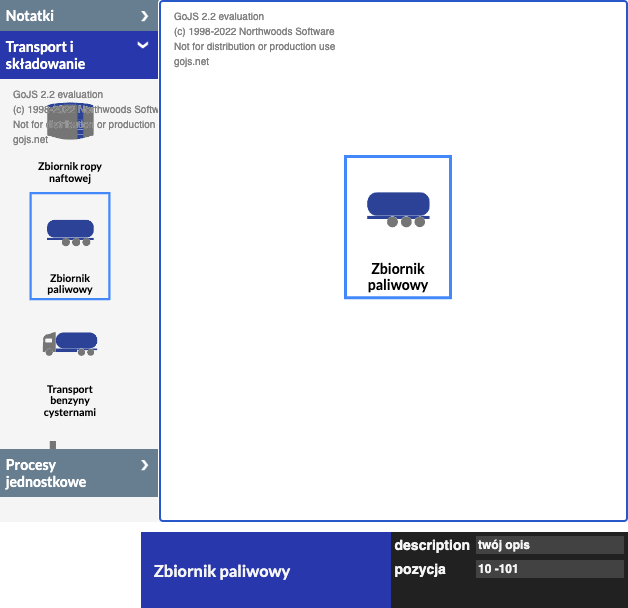
Task: Click the 'Zbiornik ropy naftowej' palette label
Action: [70, 172]
